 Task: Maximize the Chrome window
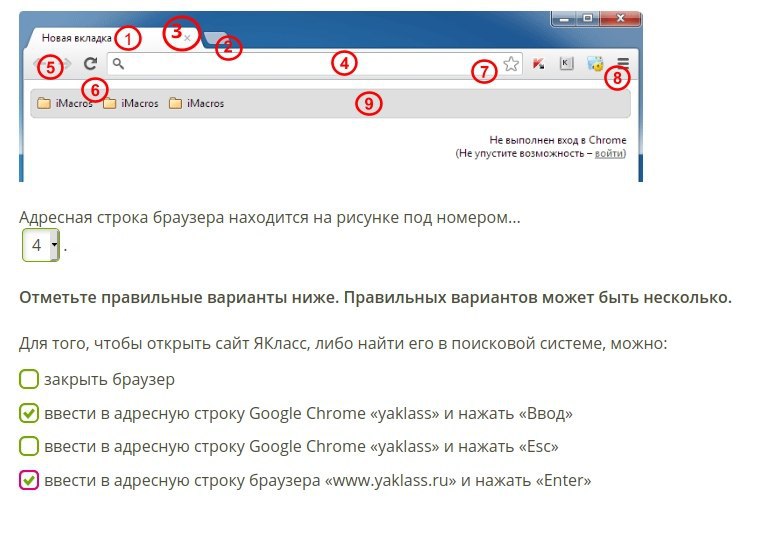(x=588, y=19)
